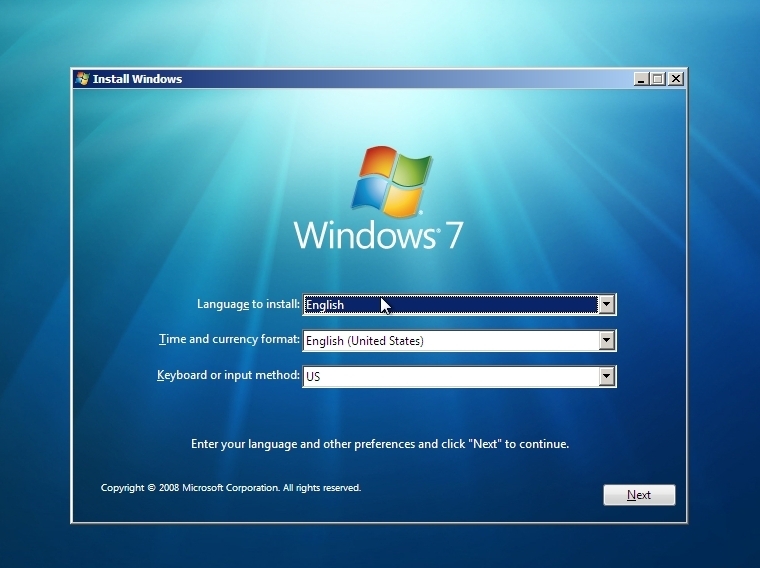Maximize the Install Windows window

(x=658, y=79)
